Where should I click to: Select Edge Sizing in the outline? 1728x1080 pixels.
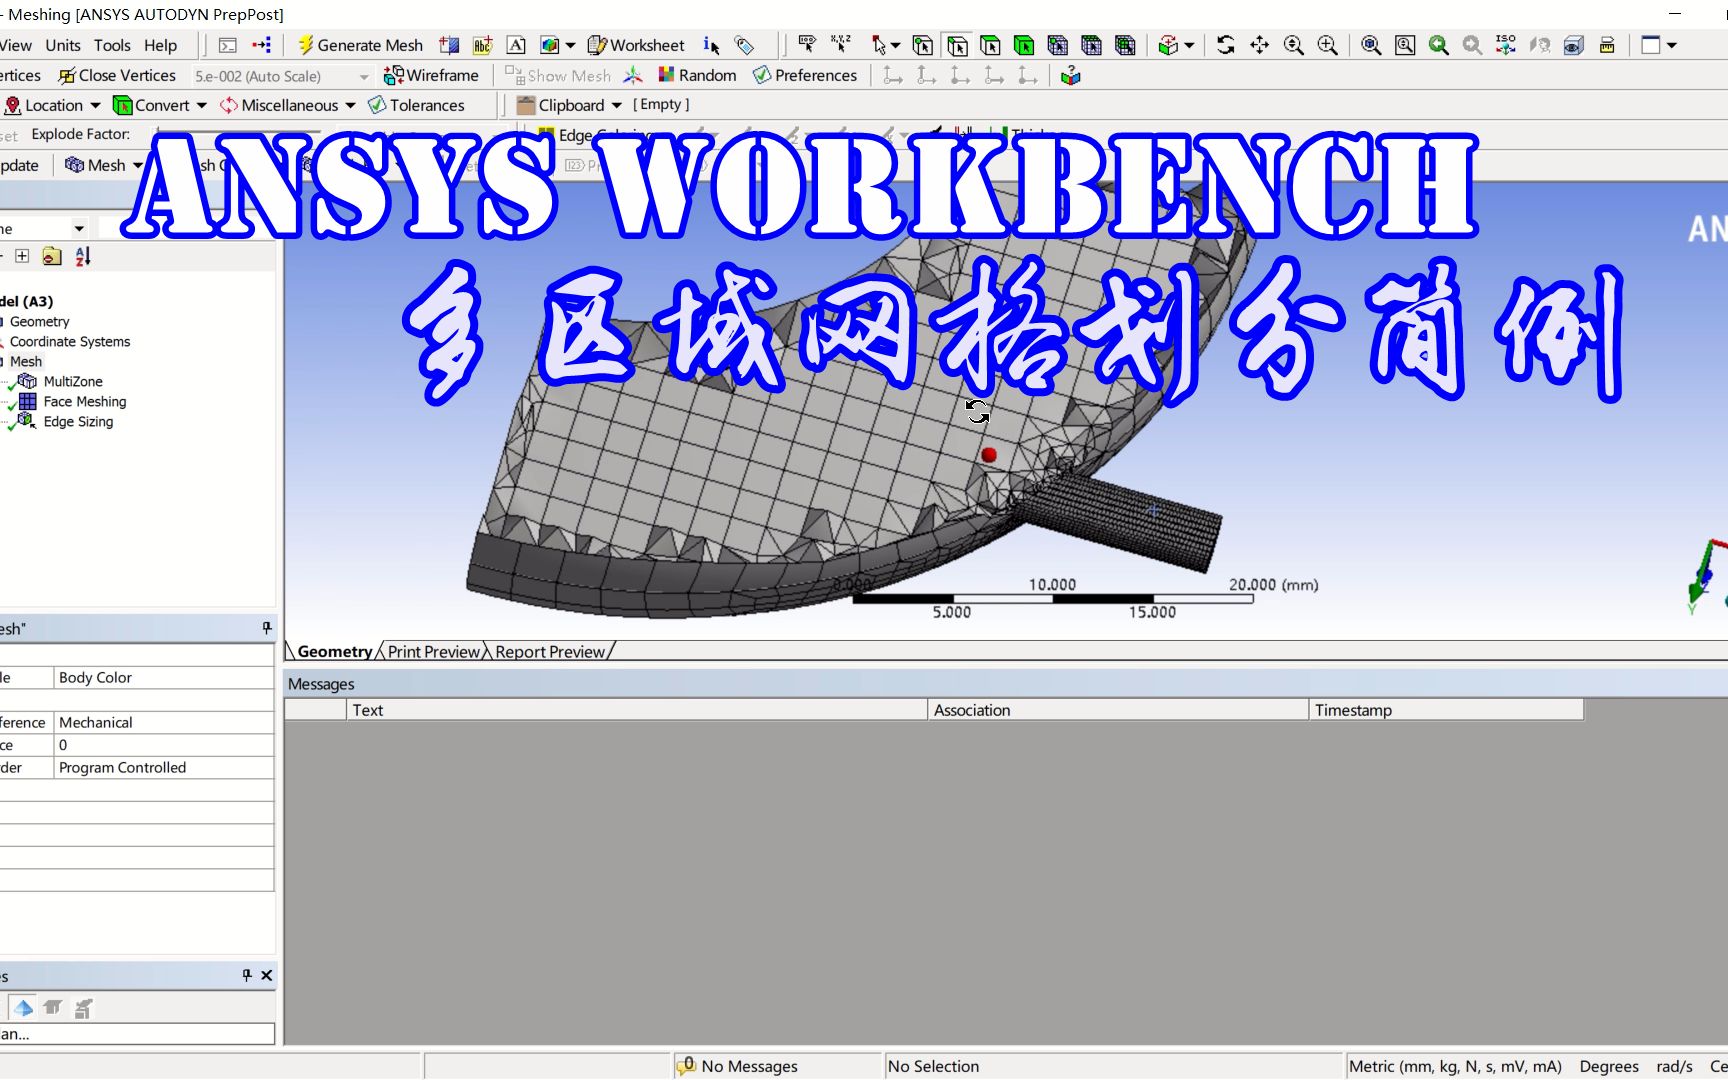click(x=78, y=421)
